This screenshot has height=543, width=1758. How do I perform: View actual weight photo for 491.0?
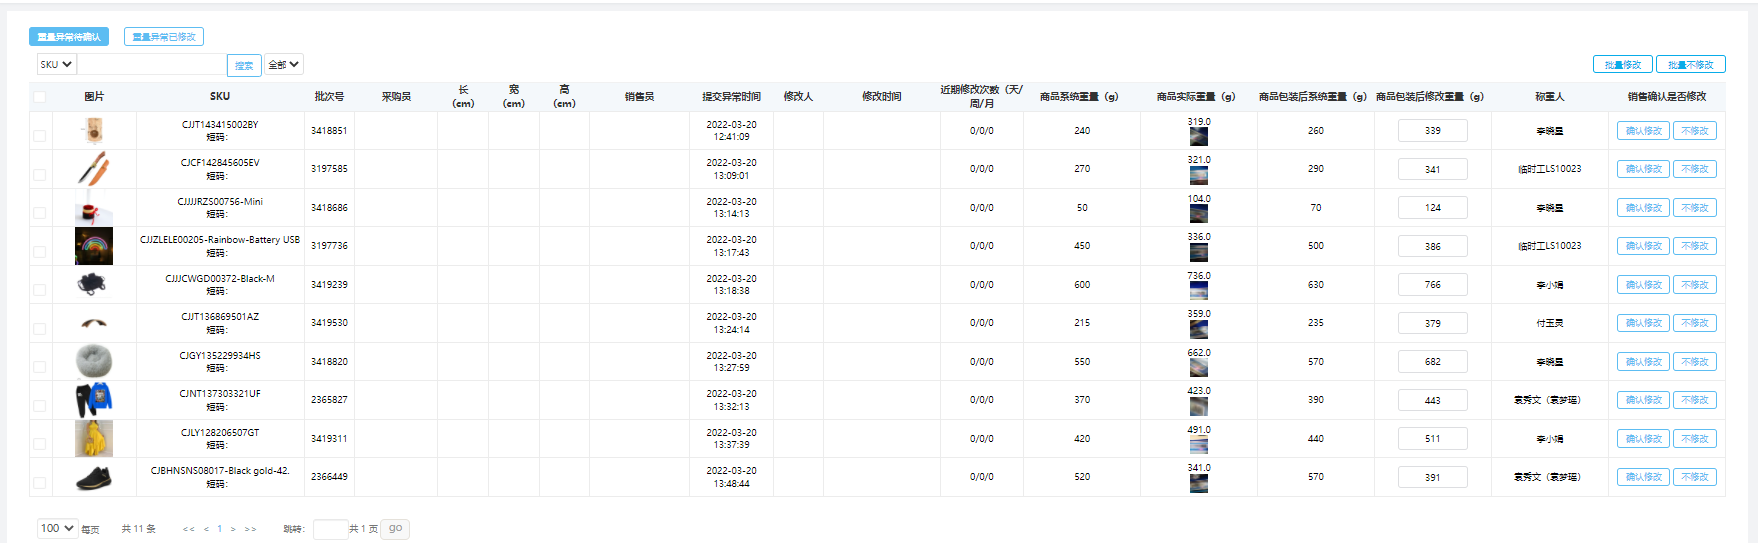(x=1198, y=445)
